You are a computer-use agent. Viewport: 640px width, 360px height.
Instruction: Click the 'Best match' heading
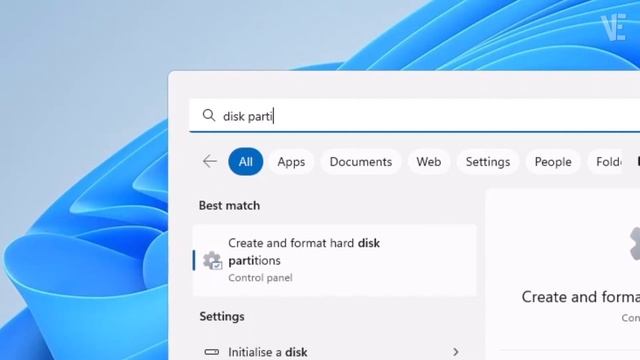(x=229, y=205)
